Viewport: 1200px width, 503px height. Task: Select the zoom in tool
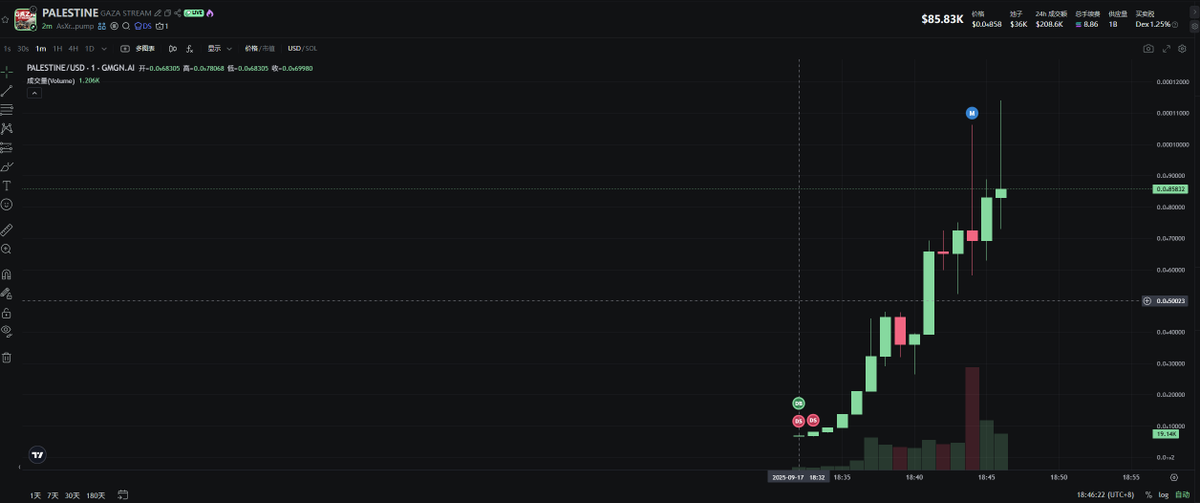[6, 249]
